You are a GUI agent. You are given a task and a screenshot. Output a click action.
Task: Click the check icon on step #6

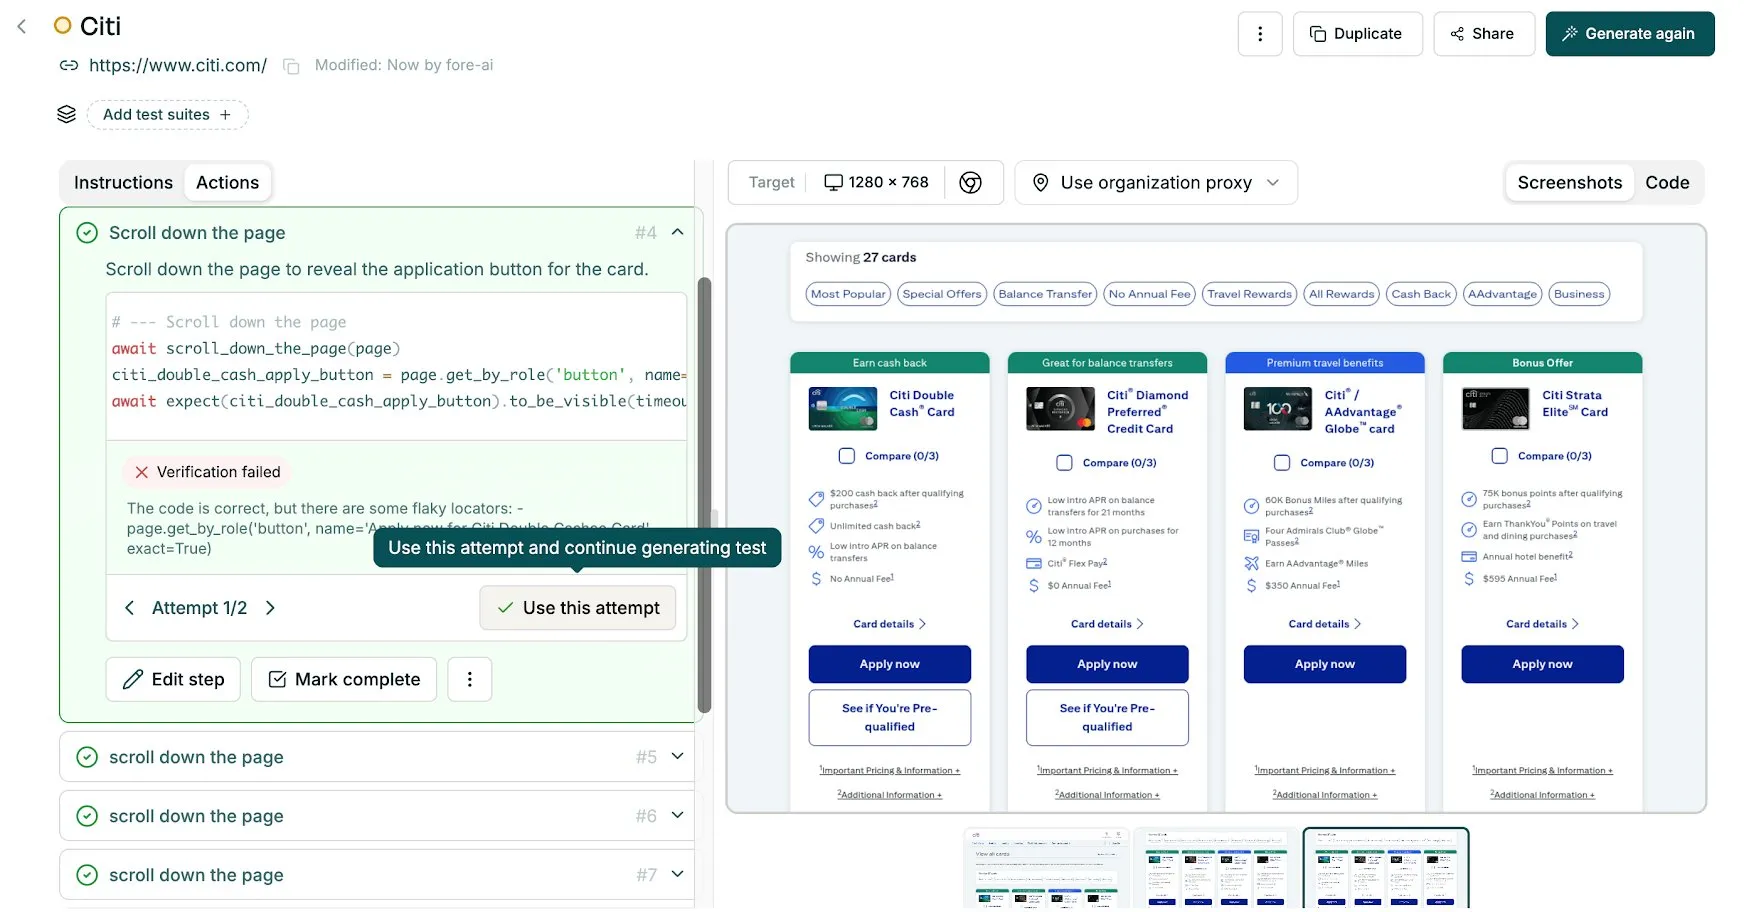[87, 816]
